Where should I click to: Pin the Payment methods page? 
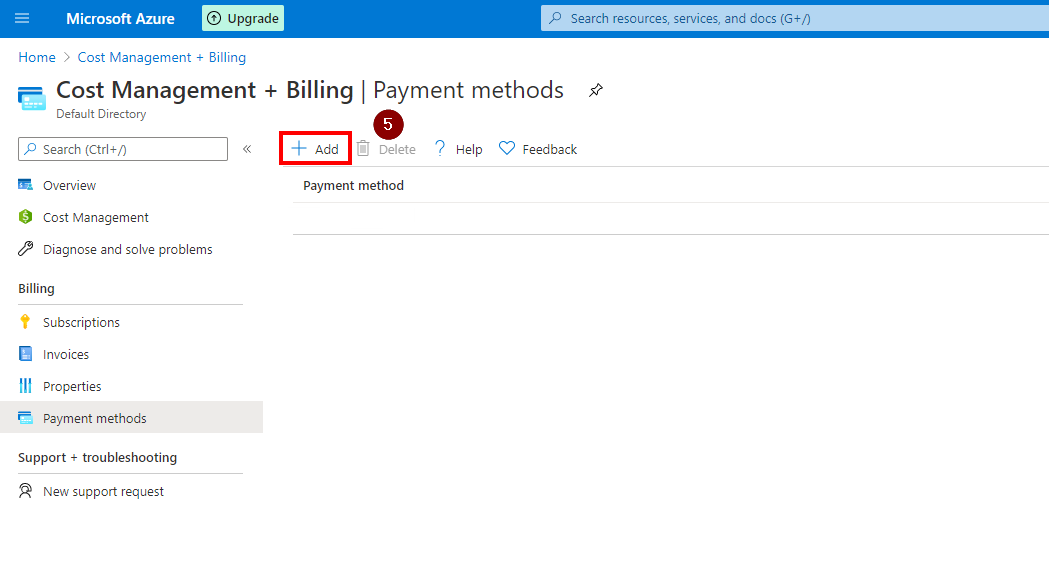click(595, 90)
